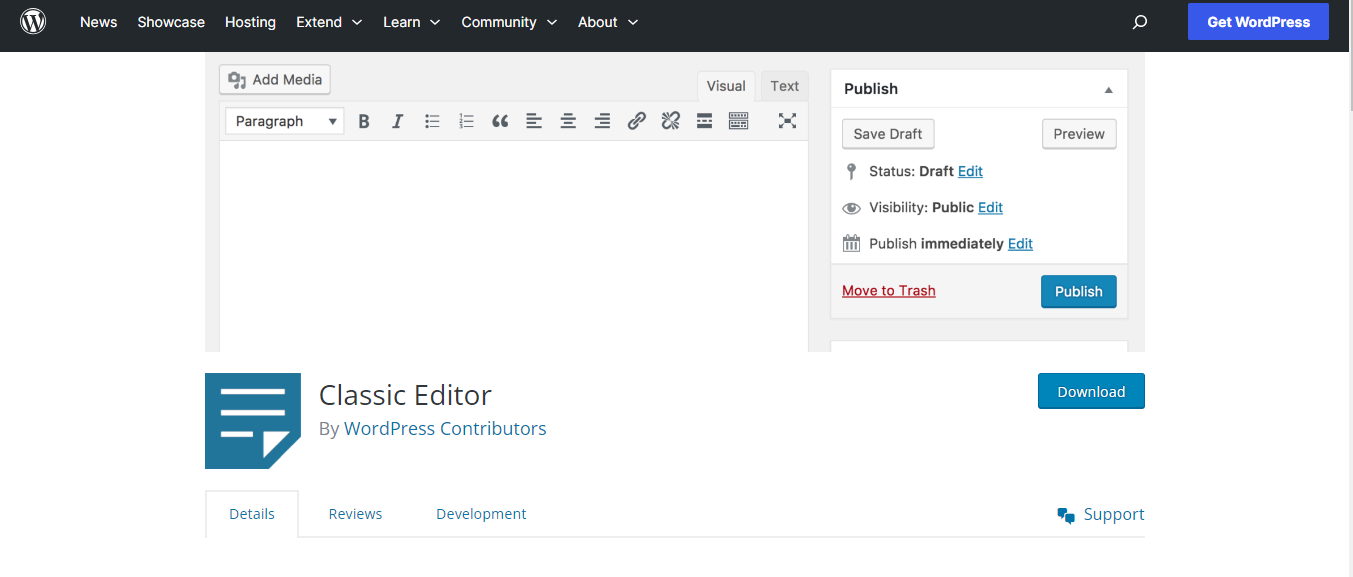Enable distraction-free fullscreen mode icon
This screenshot has height=577, width=1353.
pos(787,121)
